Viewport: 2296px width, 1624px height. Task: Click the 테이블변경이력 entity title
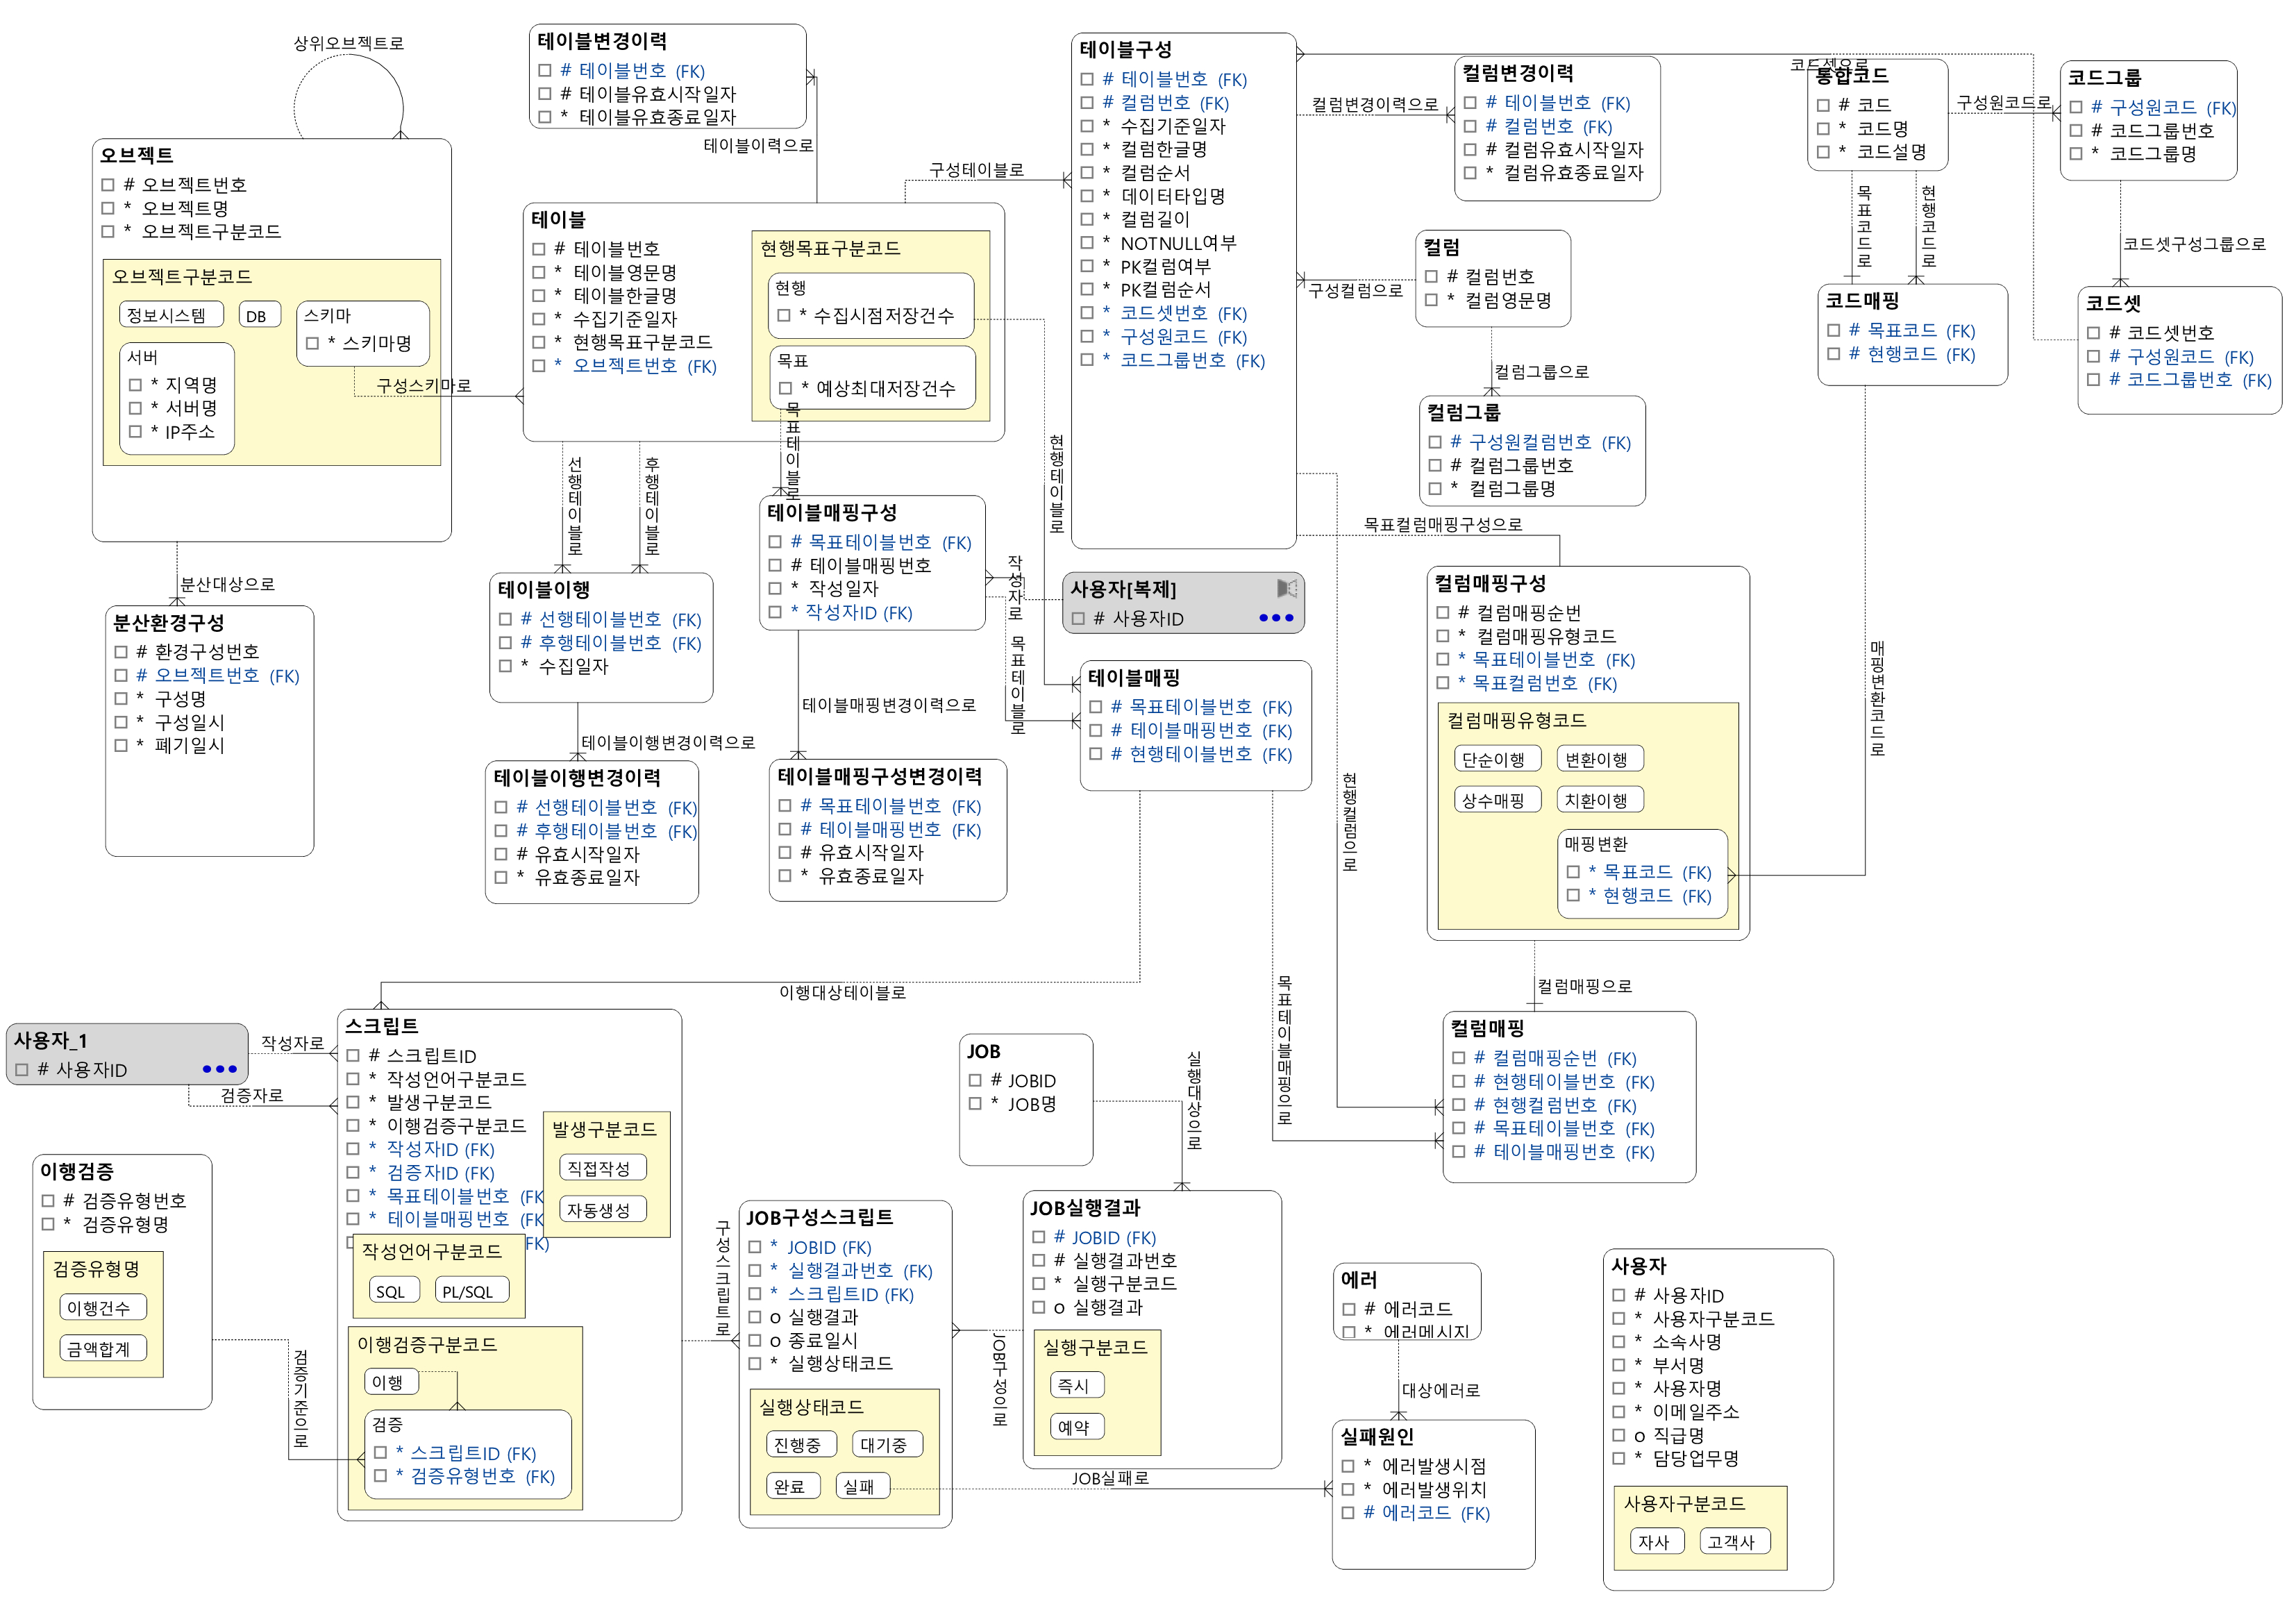tap(602, 41)
